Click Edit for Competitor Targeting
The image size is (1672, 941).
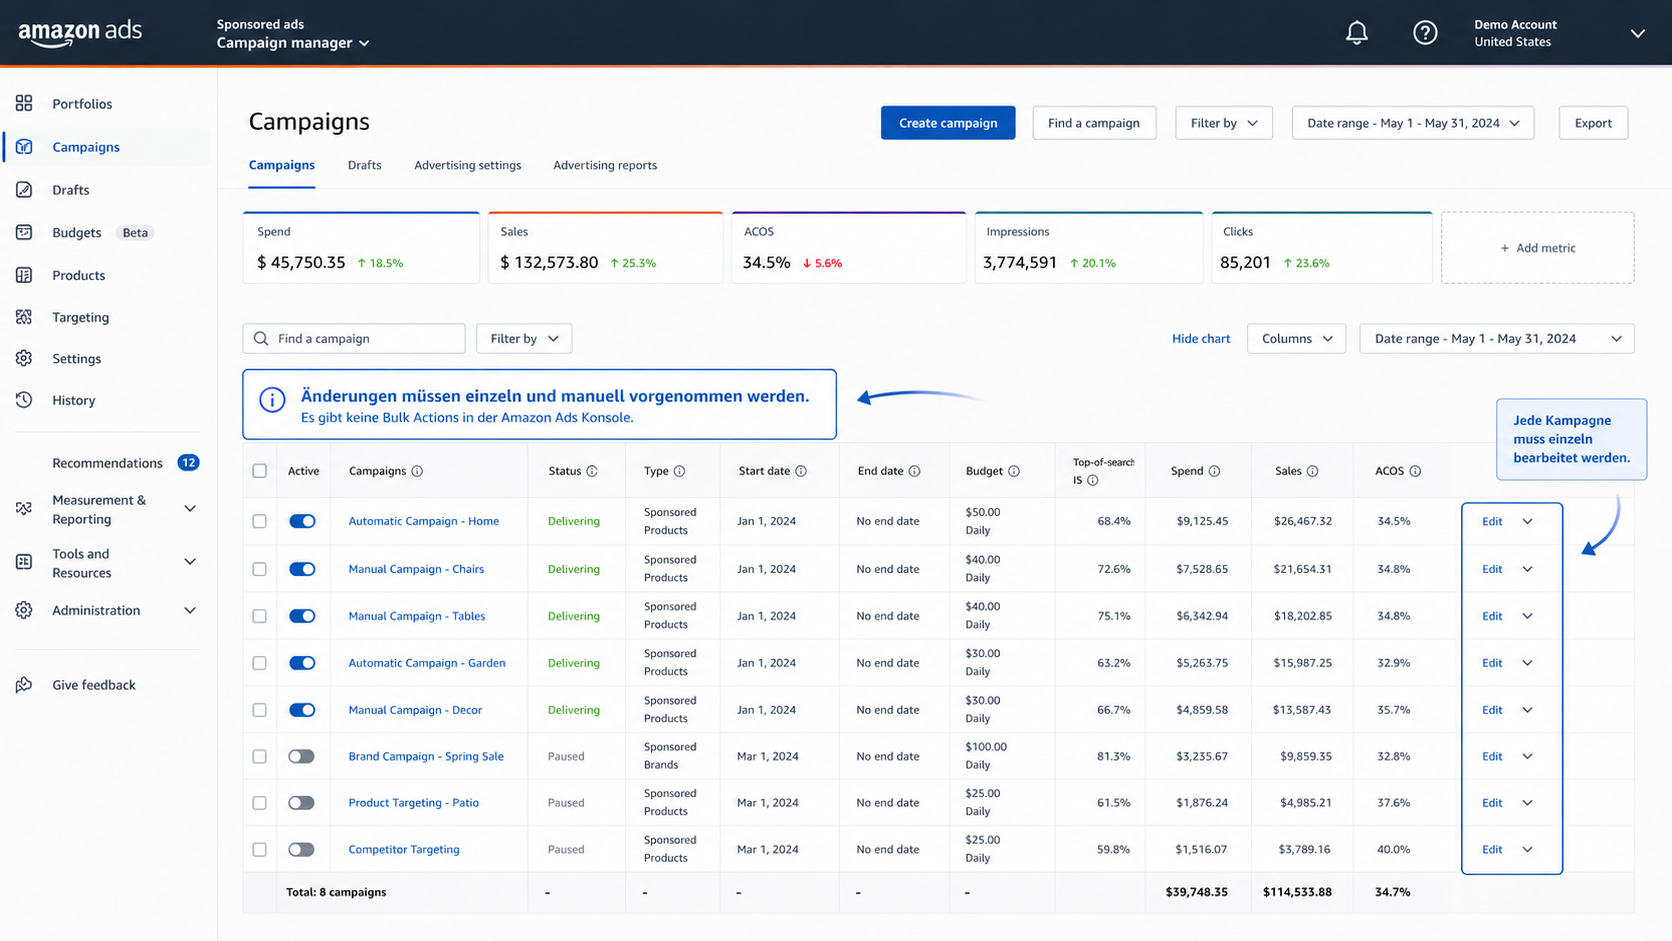pos(1492,849)
